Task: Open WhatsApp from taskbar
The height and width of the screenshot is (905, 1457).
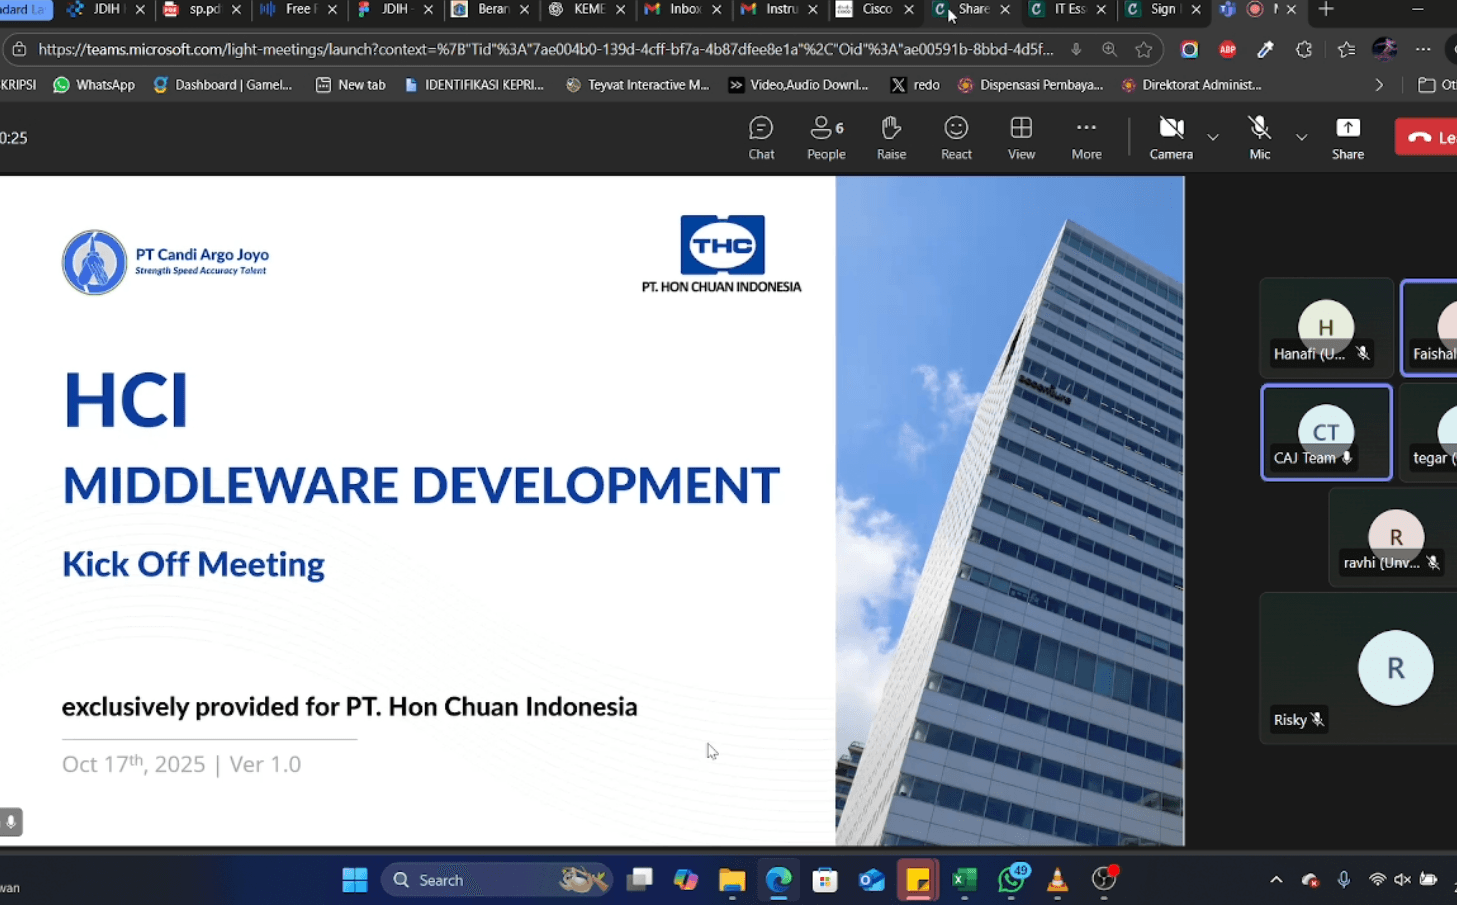Action: pos(1011,880)
